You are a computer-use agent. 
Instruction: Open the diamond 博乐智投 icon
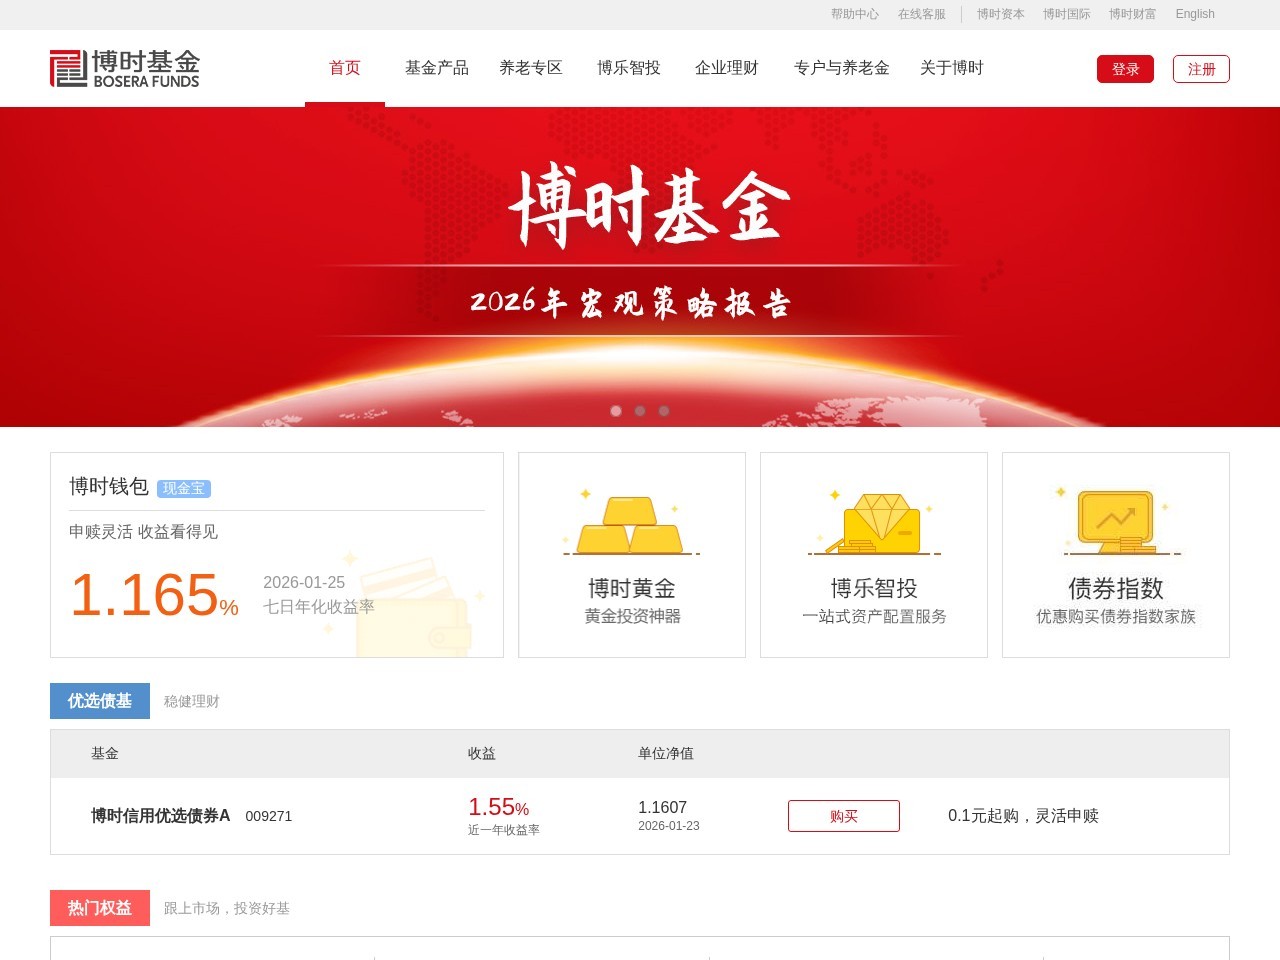click(x=874, y=523)
